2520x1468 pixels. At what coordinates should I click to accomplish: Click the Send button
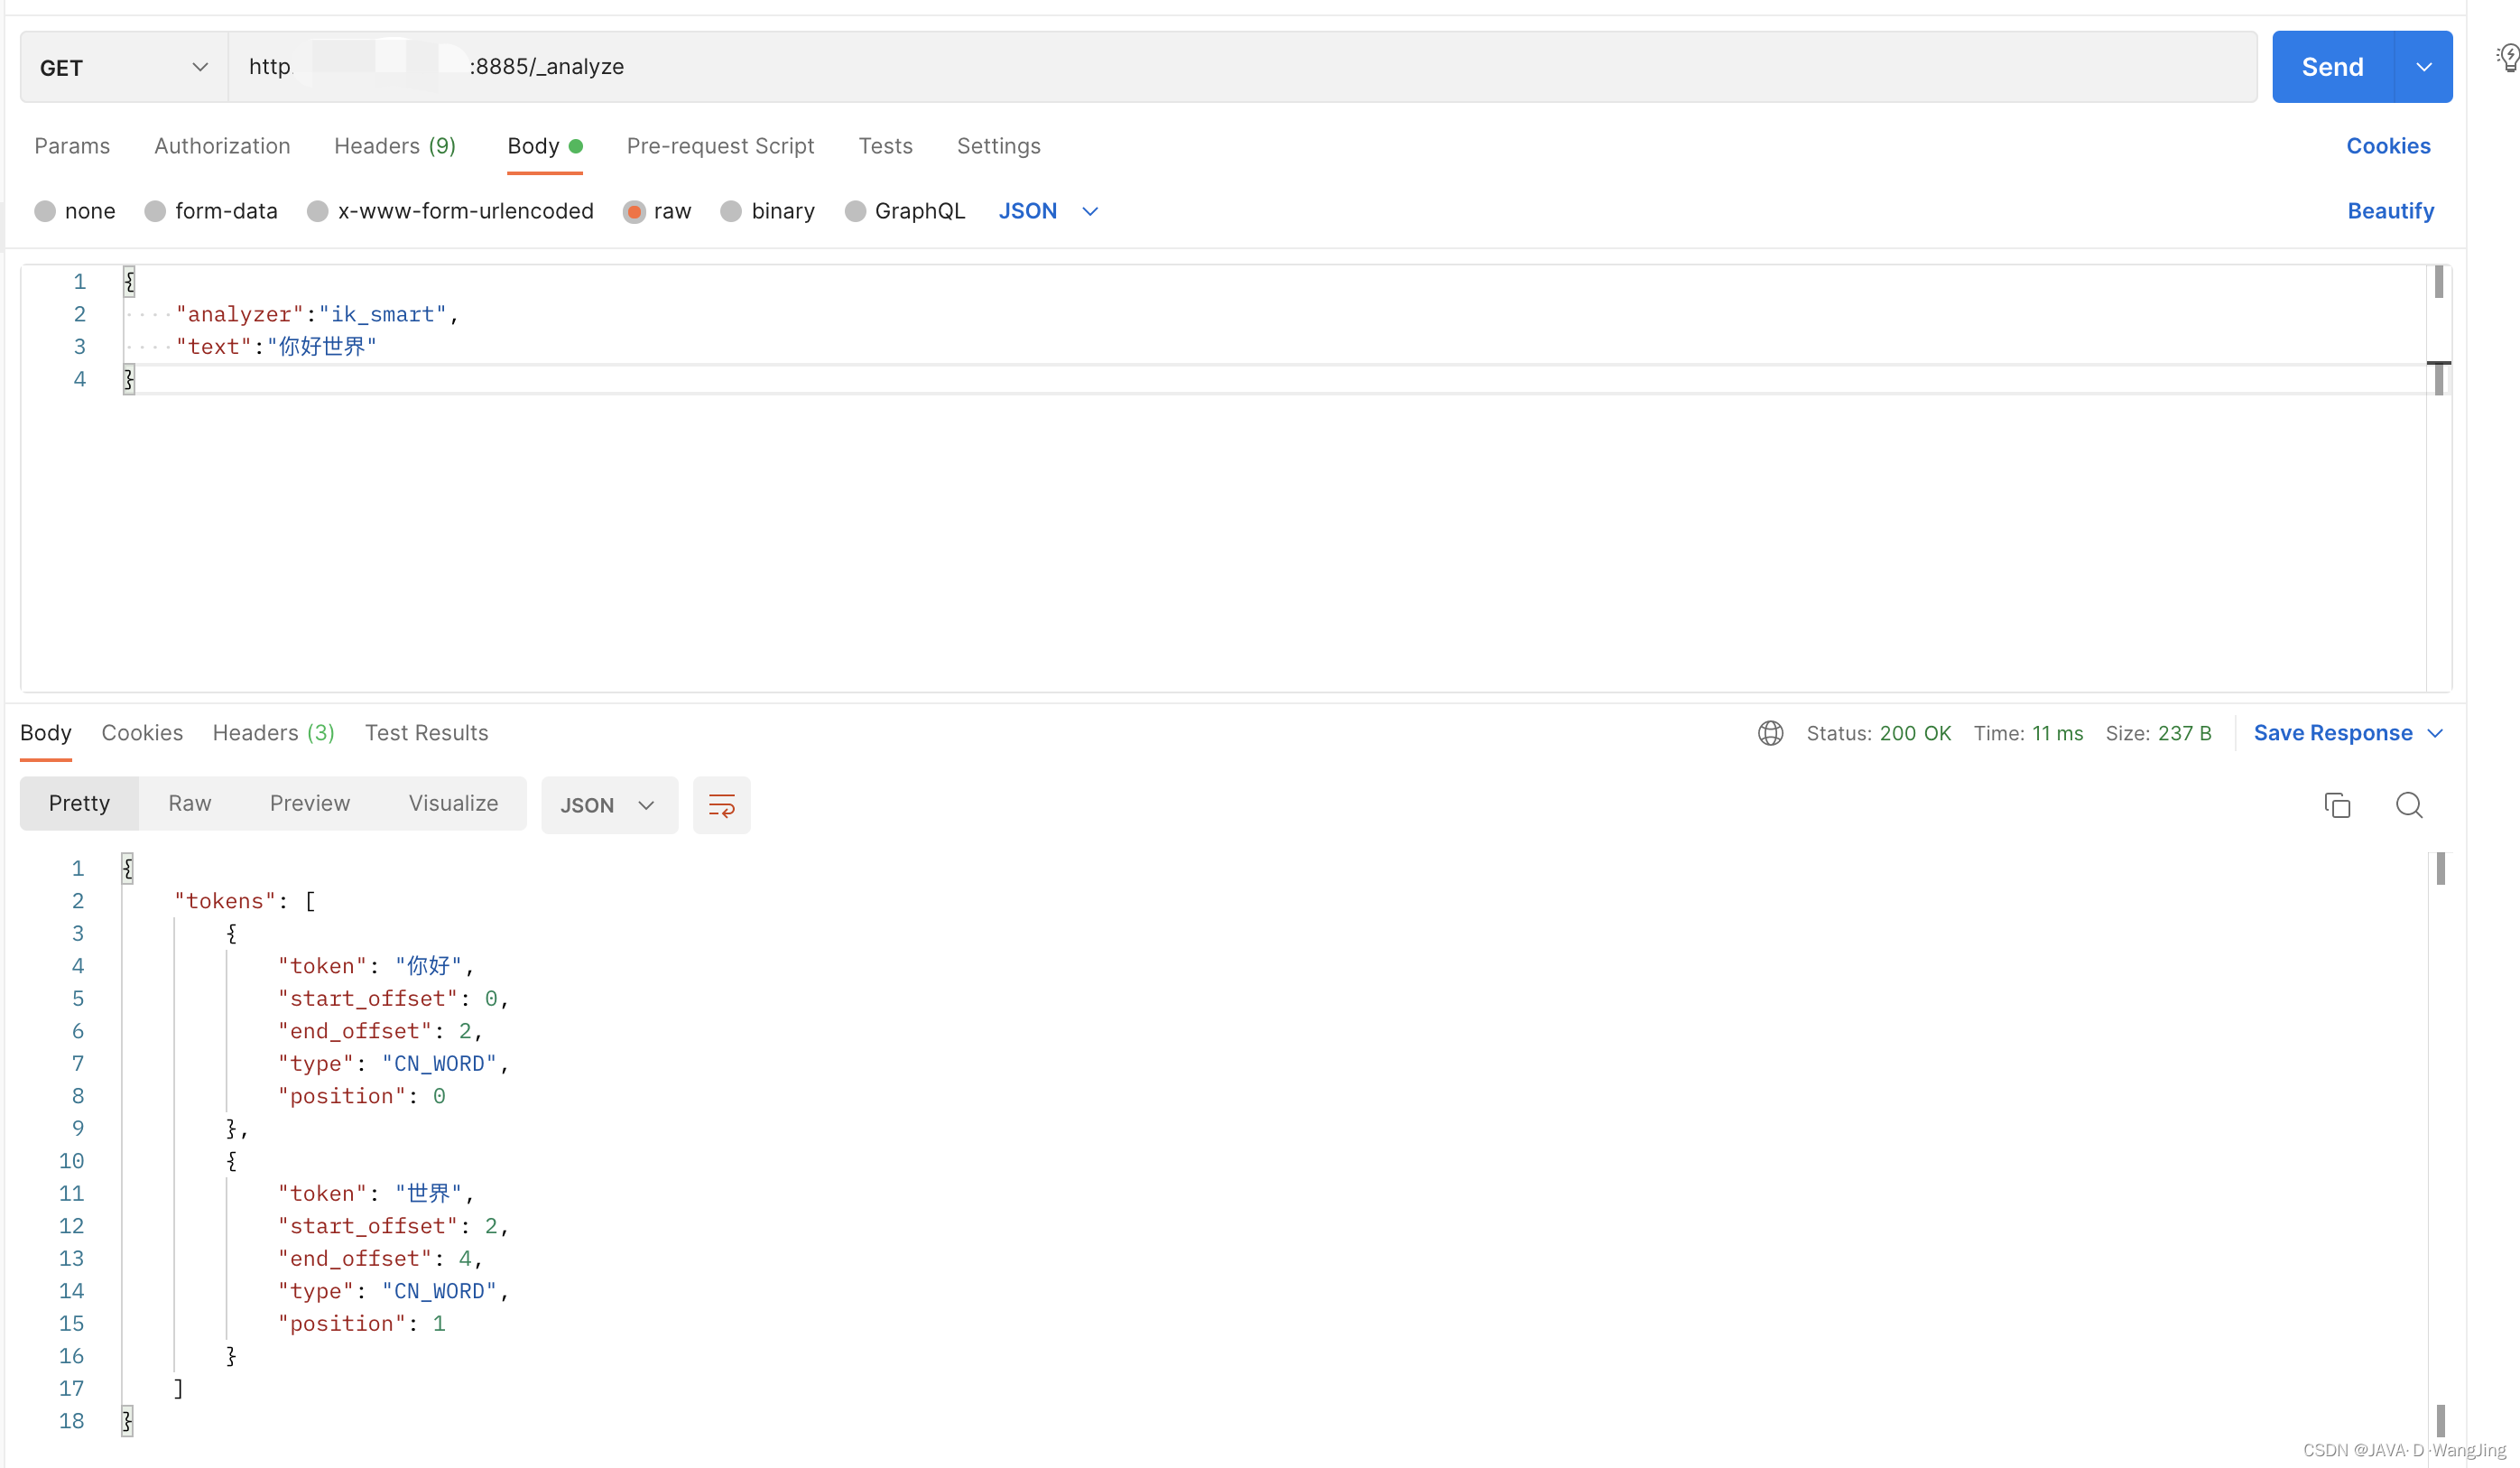pos(2333,67)
